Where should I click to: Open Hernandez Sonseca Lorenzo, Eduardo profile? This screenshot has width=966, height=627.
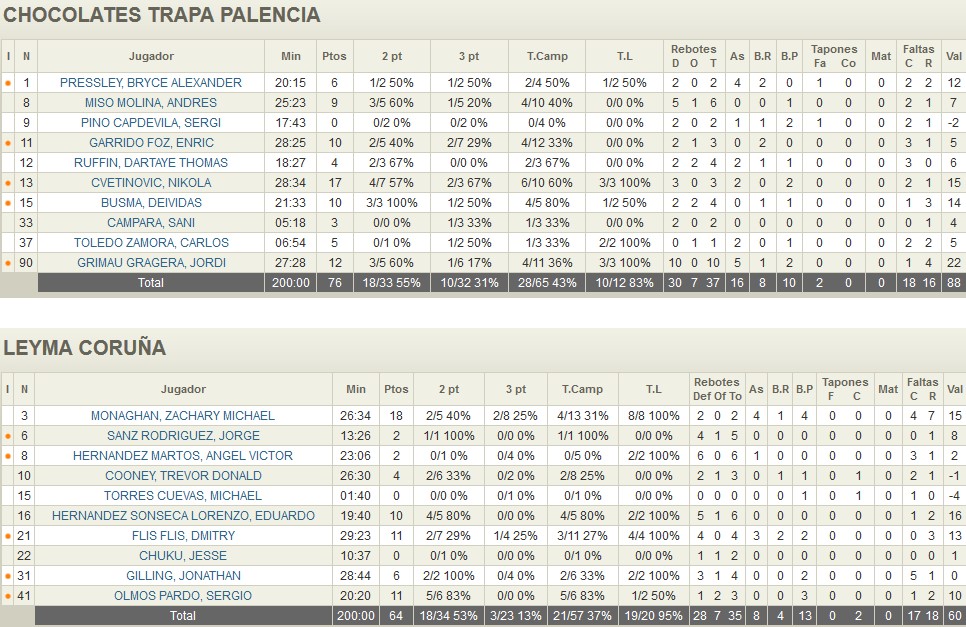coord(183,516)
